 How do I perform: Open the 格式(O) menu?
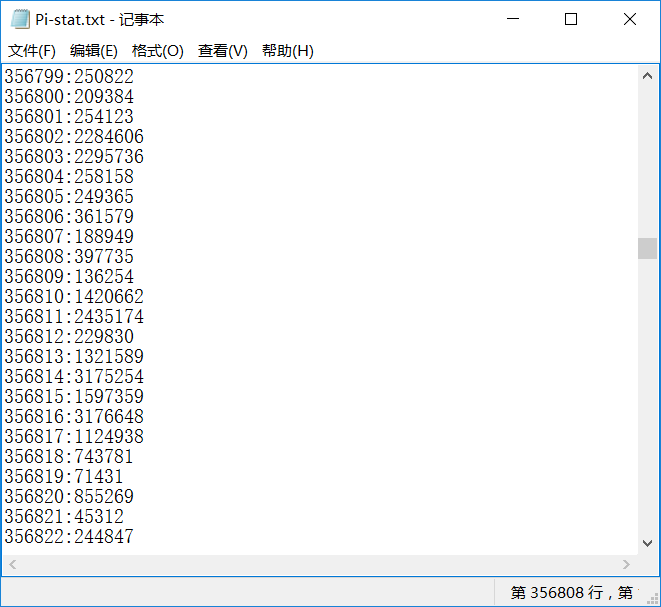point(158,51)
